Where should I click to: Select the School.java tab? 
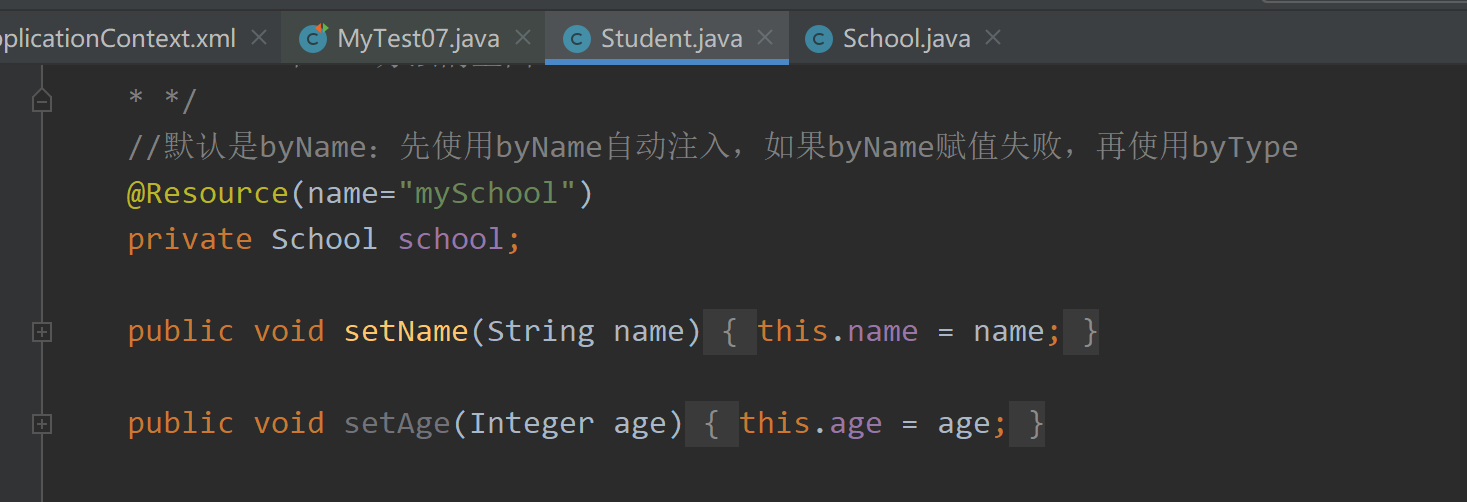(906, 39)
